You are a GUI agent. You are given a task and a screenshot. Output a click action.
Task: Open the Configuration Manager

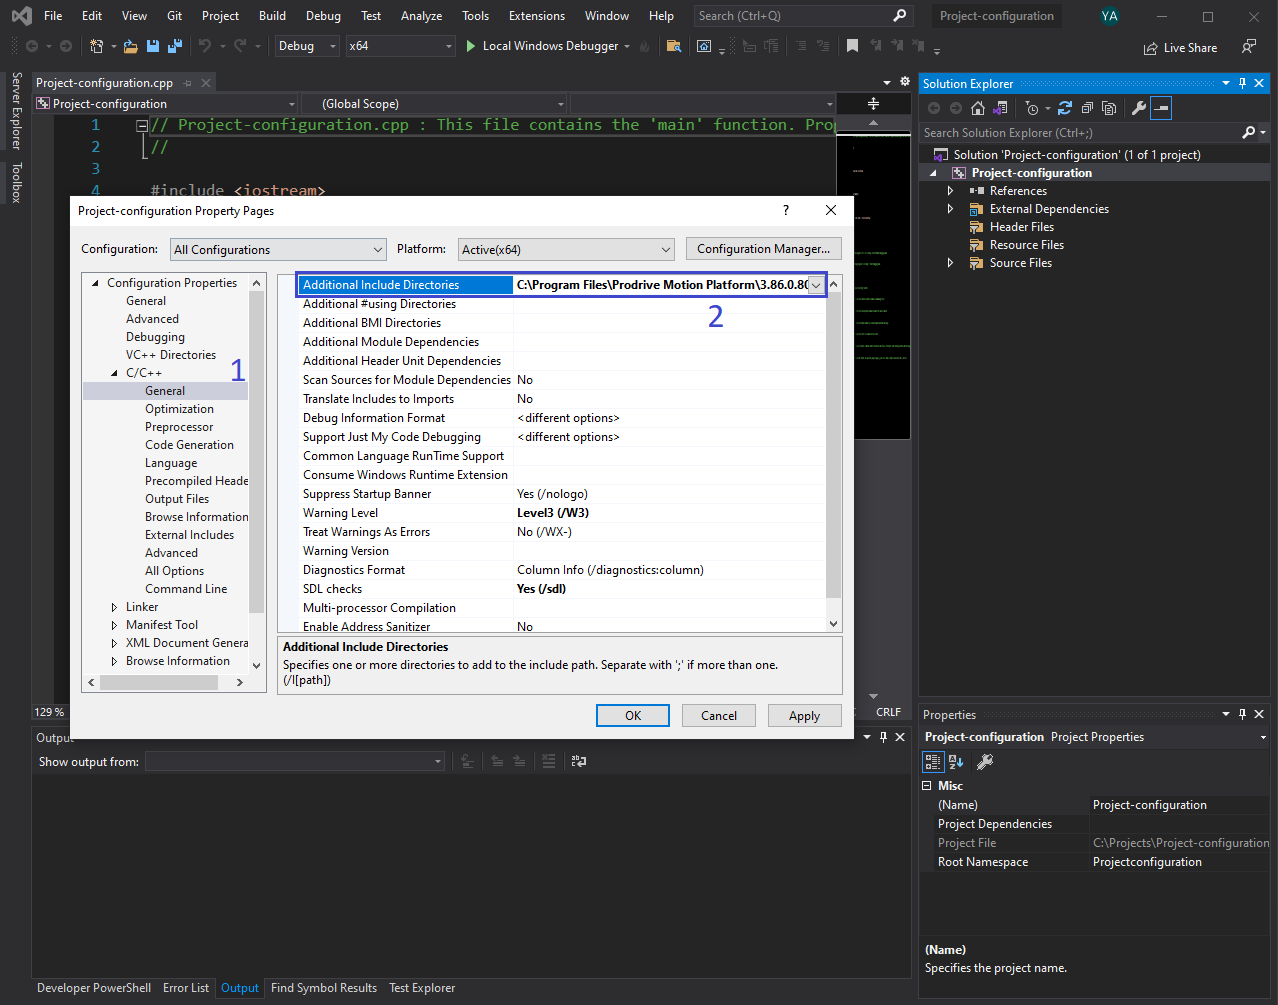[x=763, y=248]
